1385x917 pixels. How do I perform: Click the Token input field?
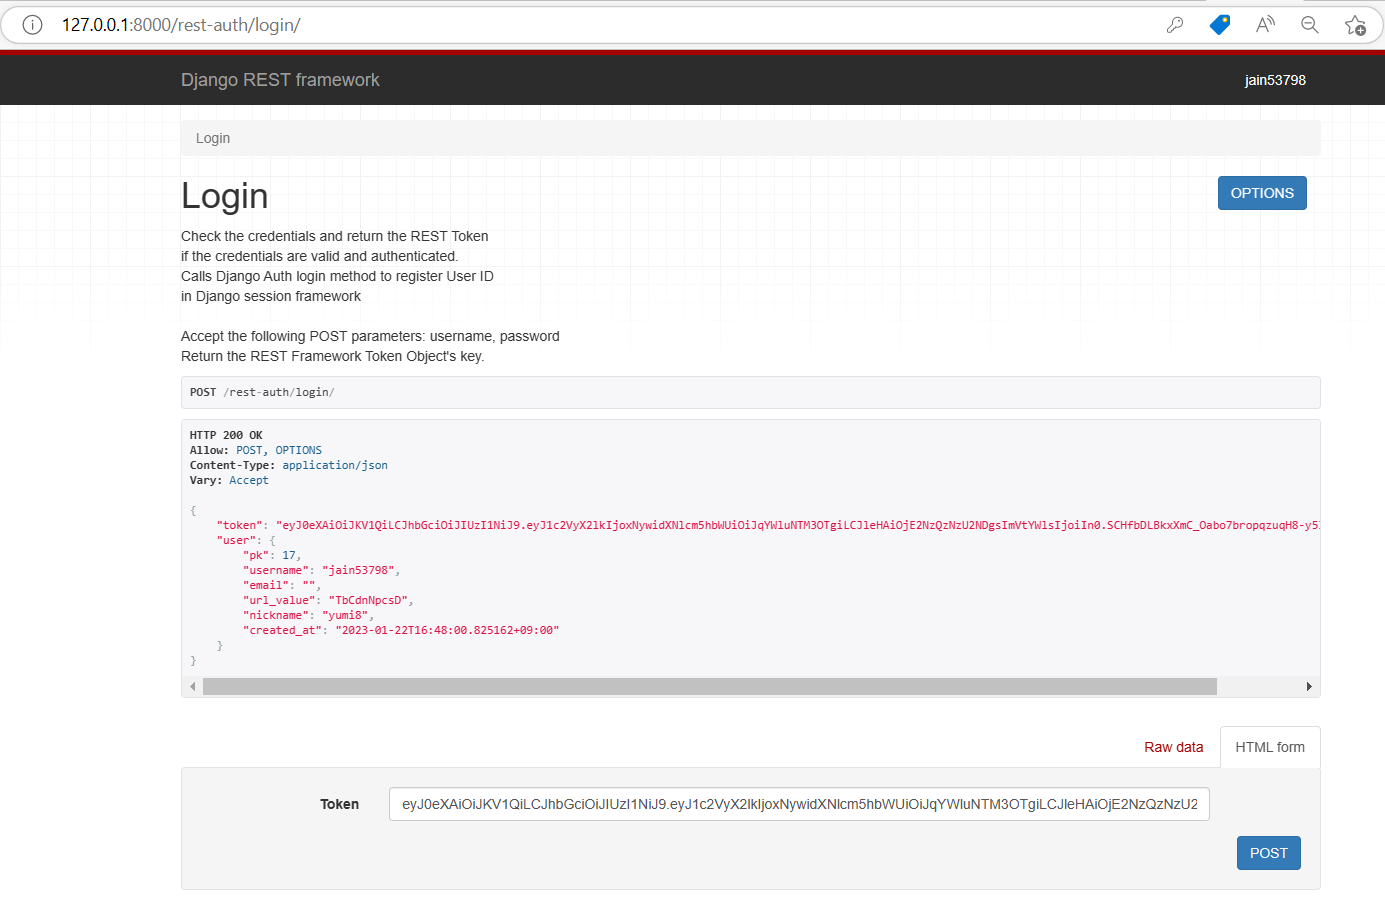tap(799, 804)
